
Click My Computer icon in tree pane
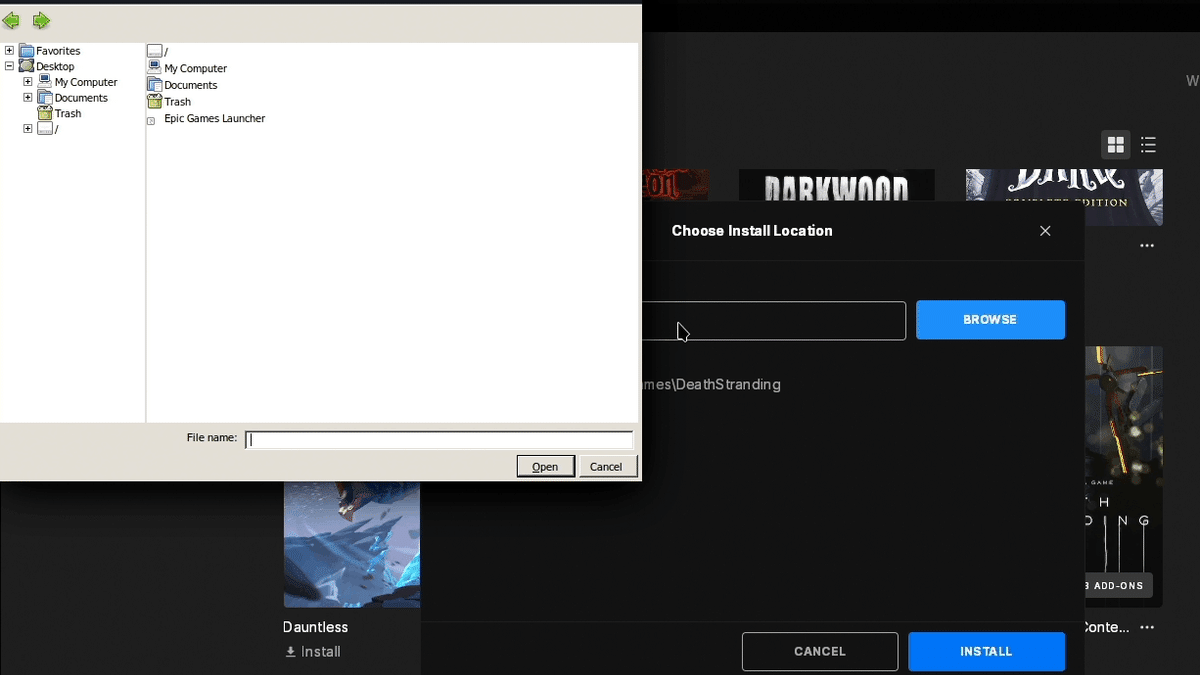pyautogui.click(x=45, y=82)
